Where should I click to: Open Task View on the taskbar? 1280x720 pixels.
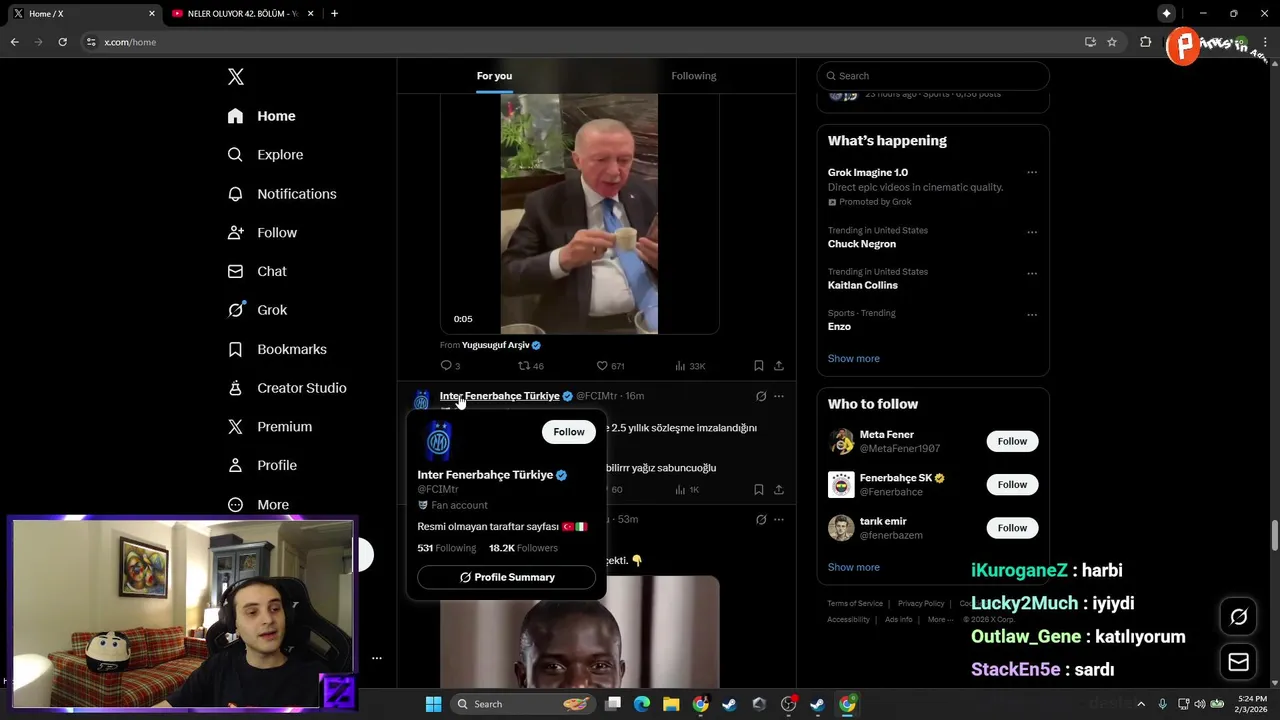613,704
